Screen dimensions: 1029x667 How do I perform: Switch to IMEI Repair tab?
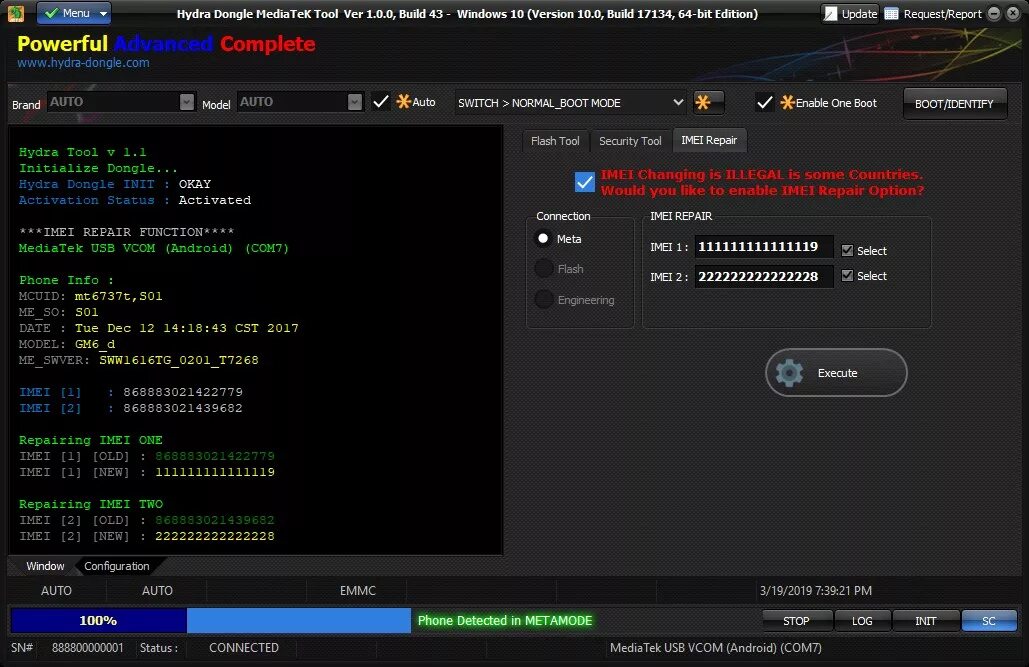[x=709, y=140]
